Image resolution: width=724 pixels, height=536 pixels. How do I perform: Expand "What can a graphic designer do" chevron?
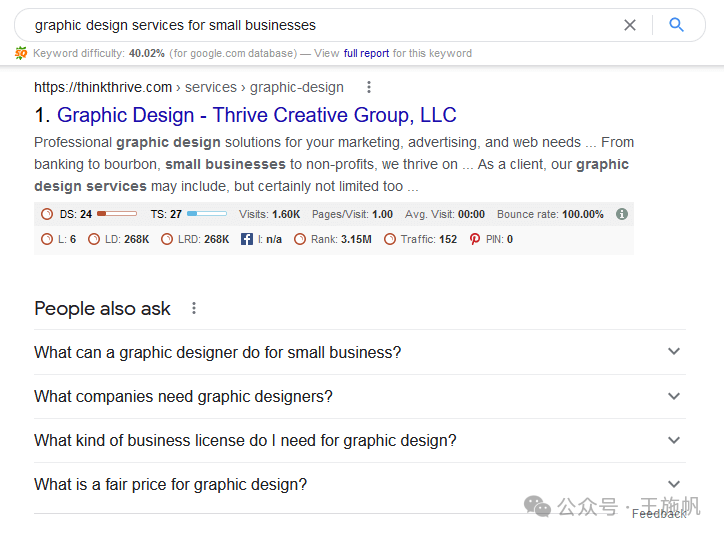(674, 351)
